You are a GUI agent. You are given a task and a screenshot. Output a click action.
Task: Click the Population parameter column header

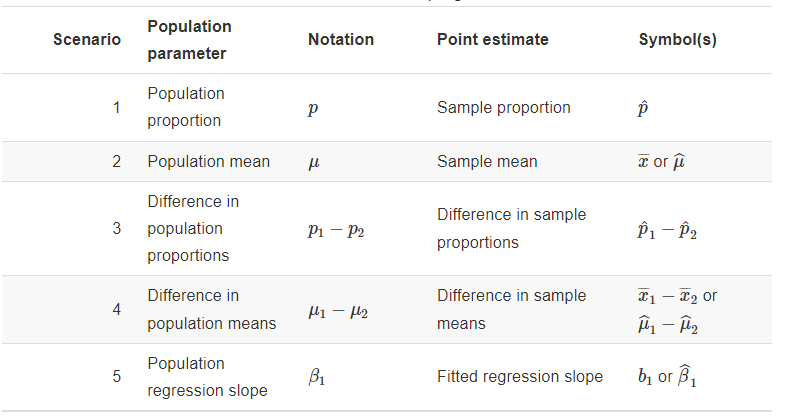click(x=189, y=40)
